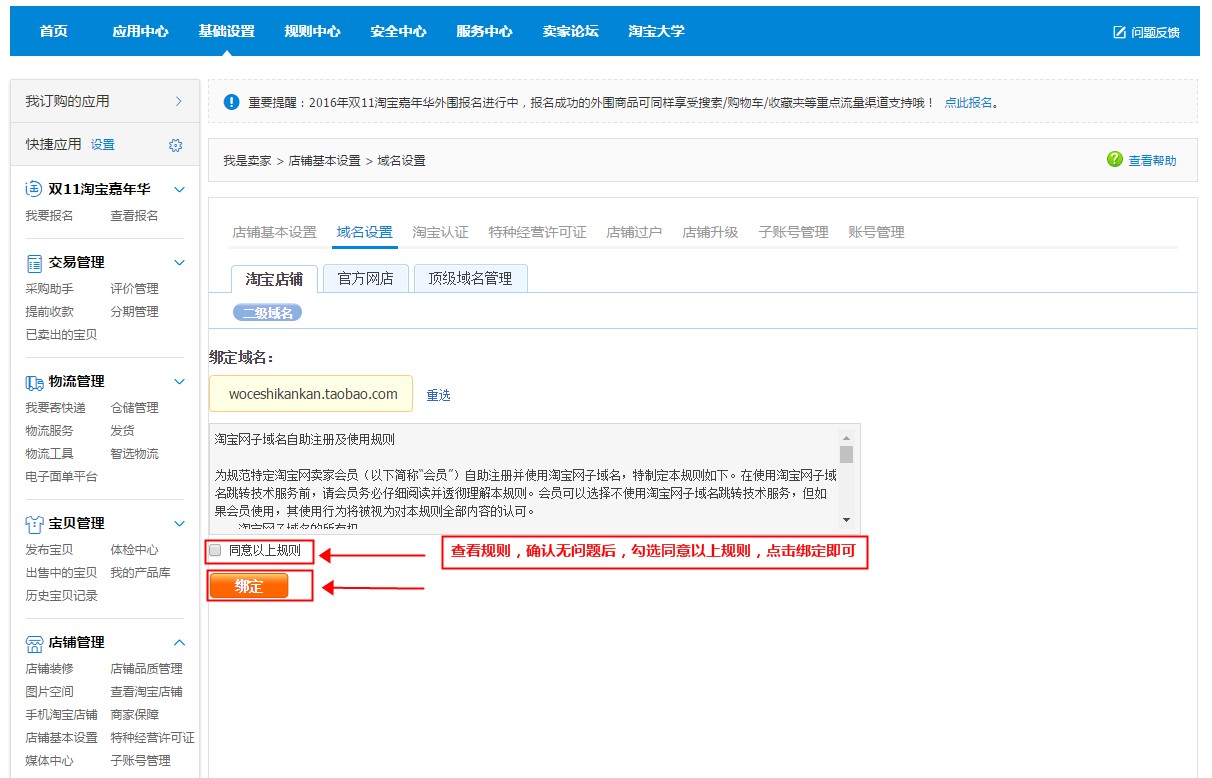
Task: Expand the 我订购的应用 panel
Action: (178, 100)
